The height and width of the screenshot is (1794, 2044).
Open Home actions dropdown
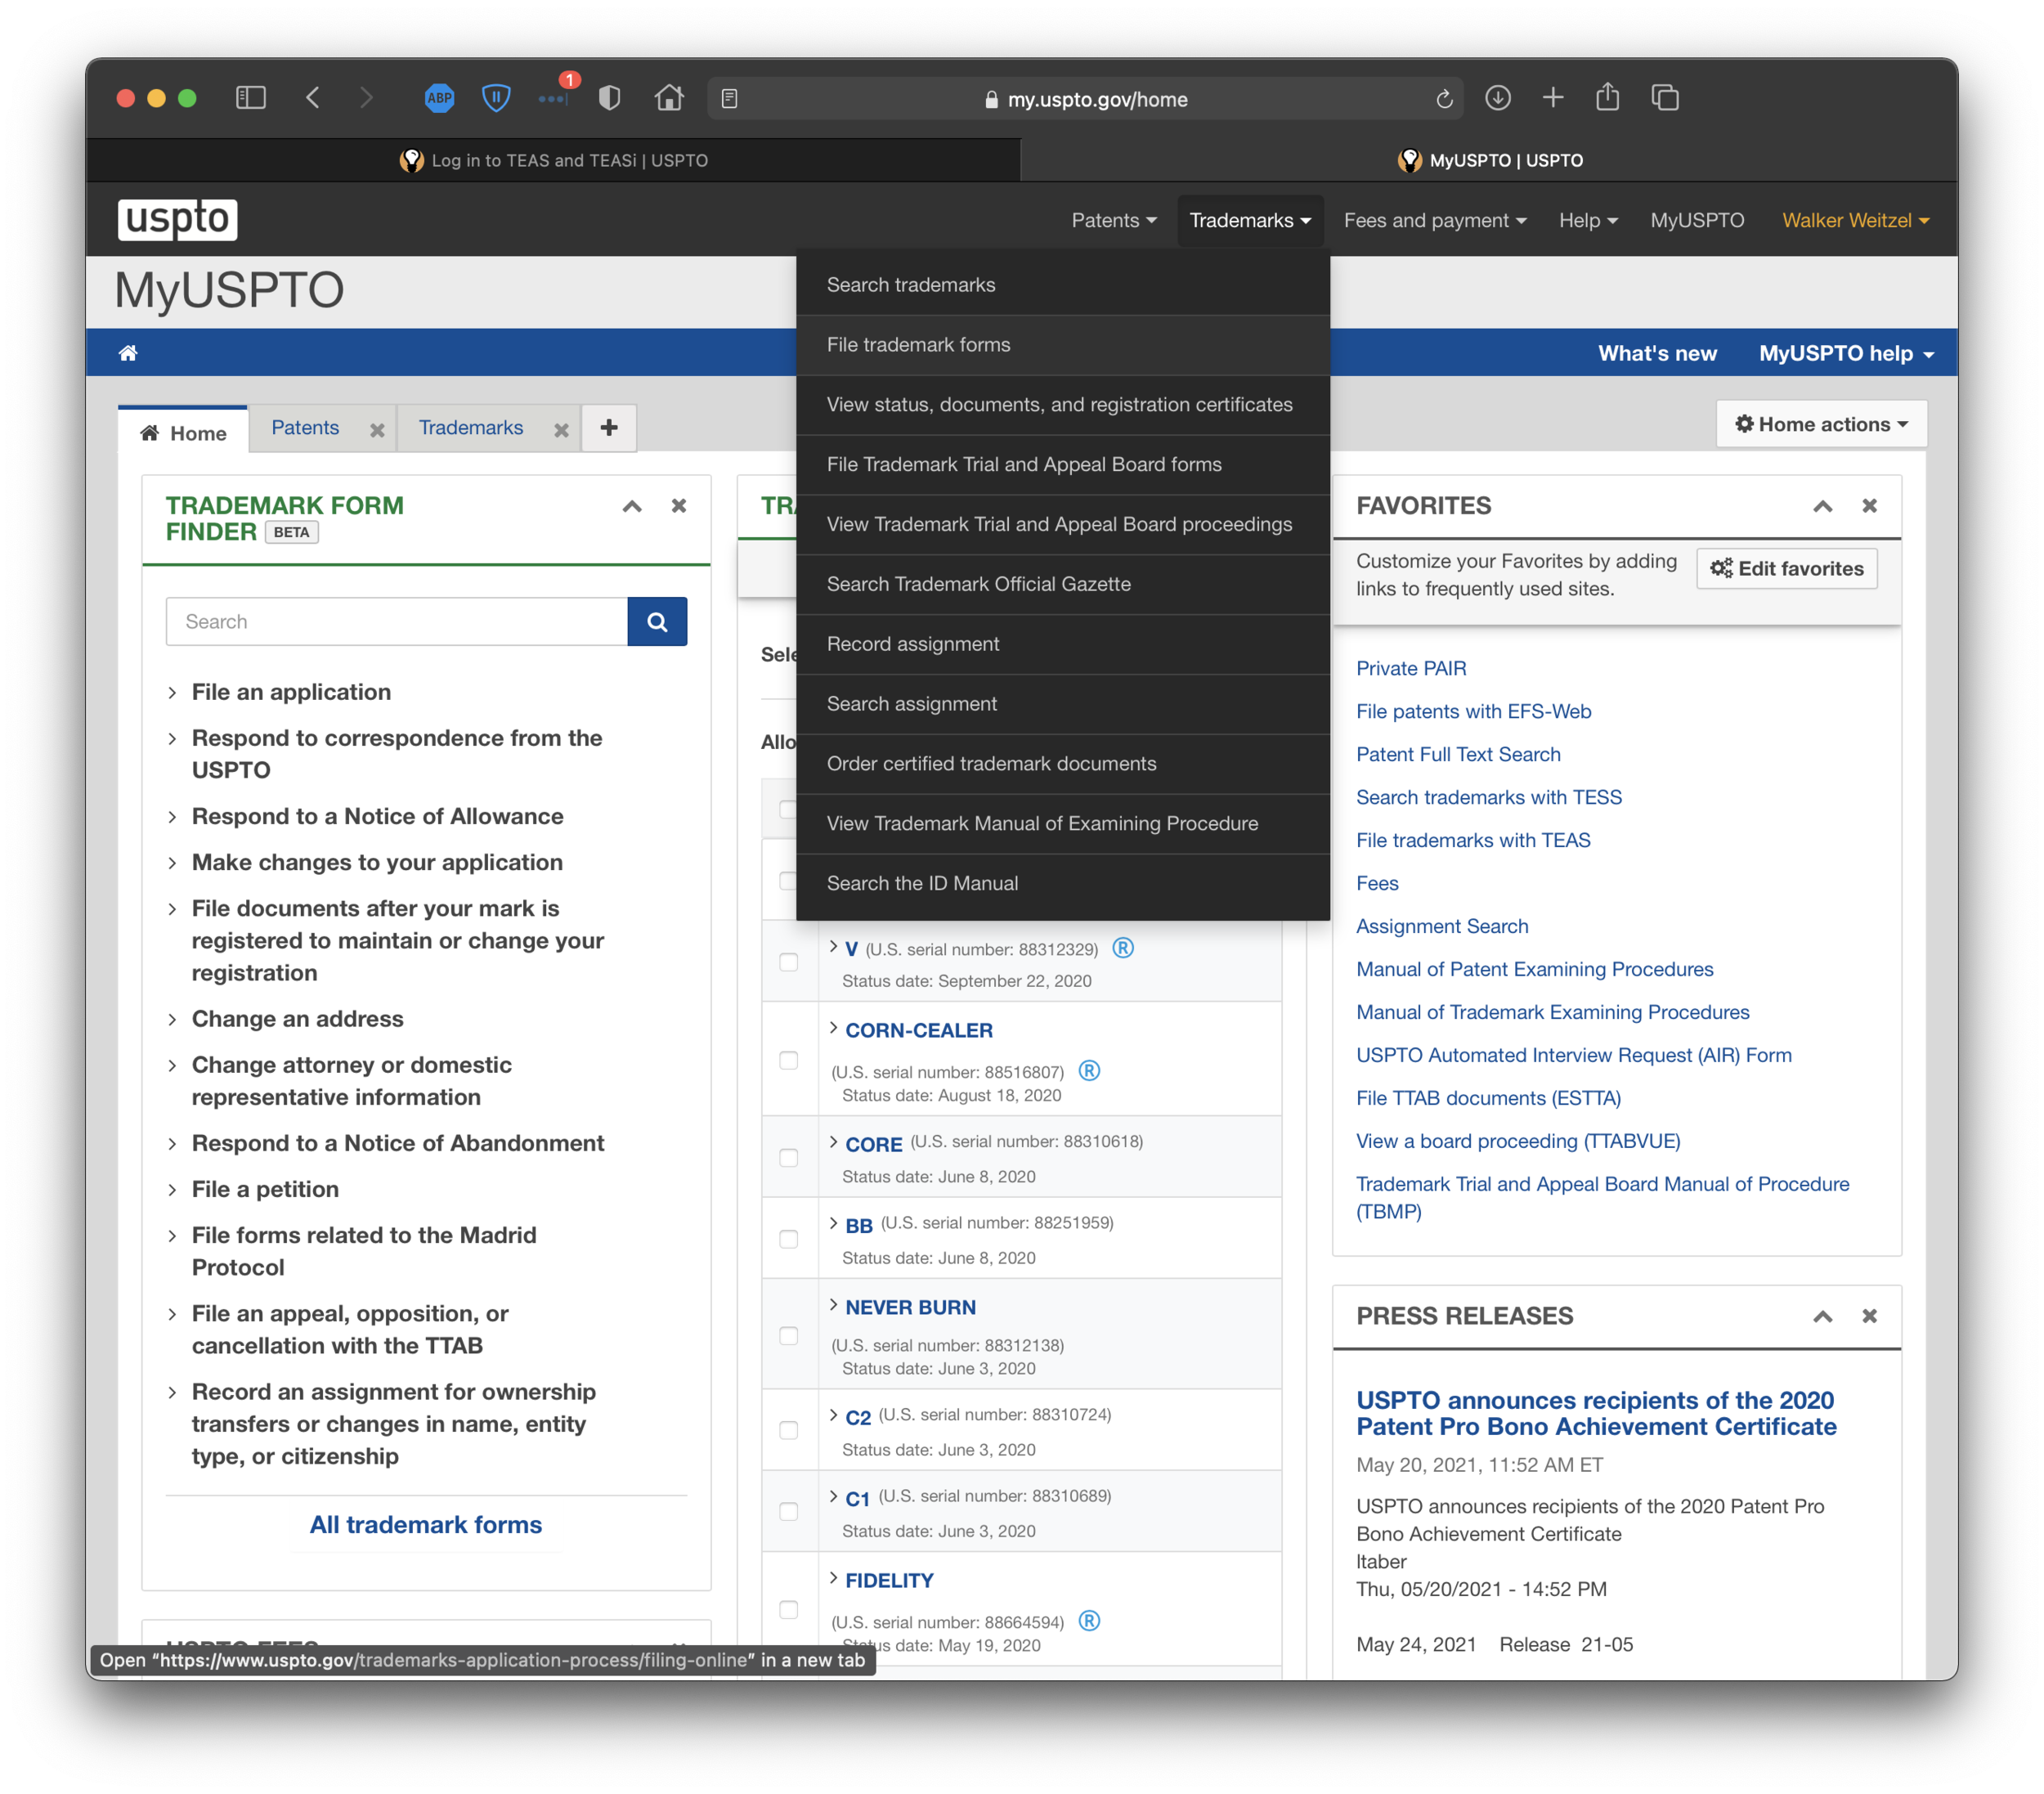tap(1821, 424)
